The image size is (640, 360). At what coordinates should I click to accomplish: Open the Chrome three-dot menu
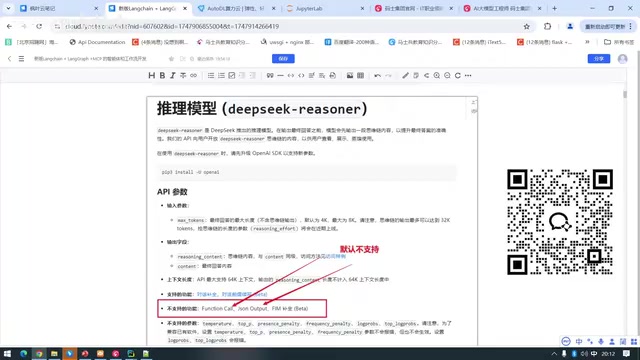[631, 26]
